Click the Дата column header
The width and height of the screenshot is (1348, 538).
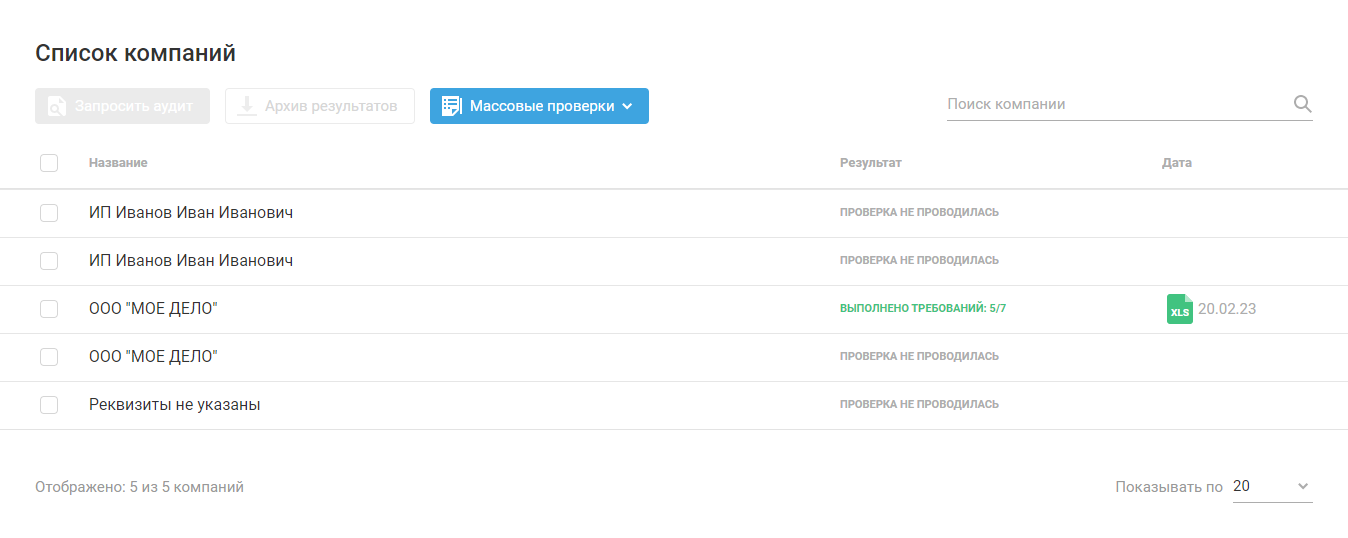[1176, 163]
